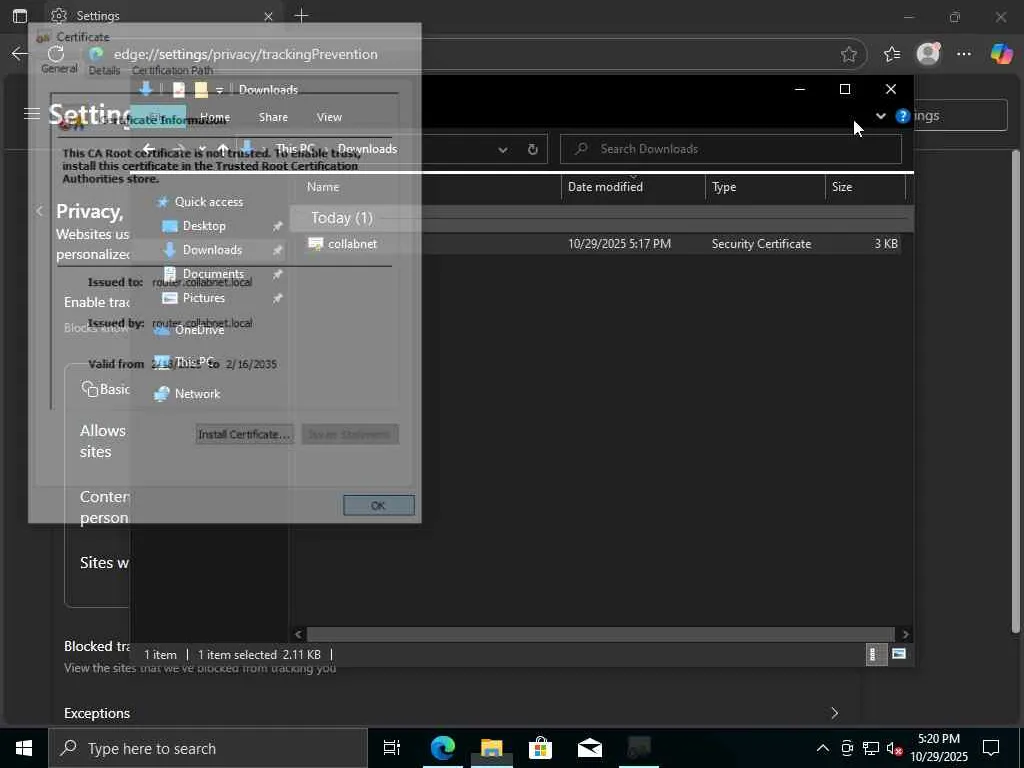Click taskbar search box

pos(208,748)
